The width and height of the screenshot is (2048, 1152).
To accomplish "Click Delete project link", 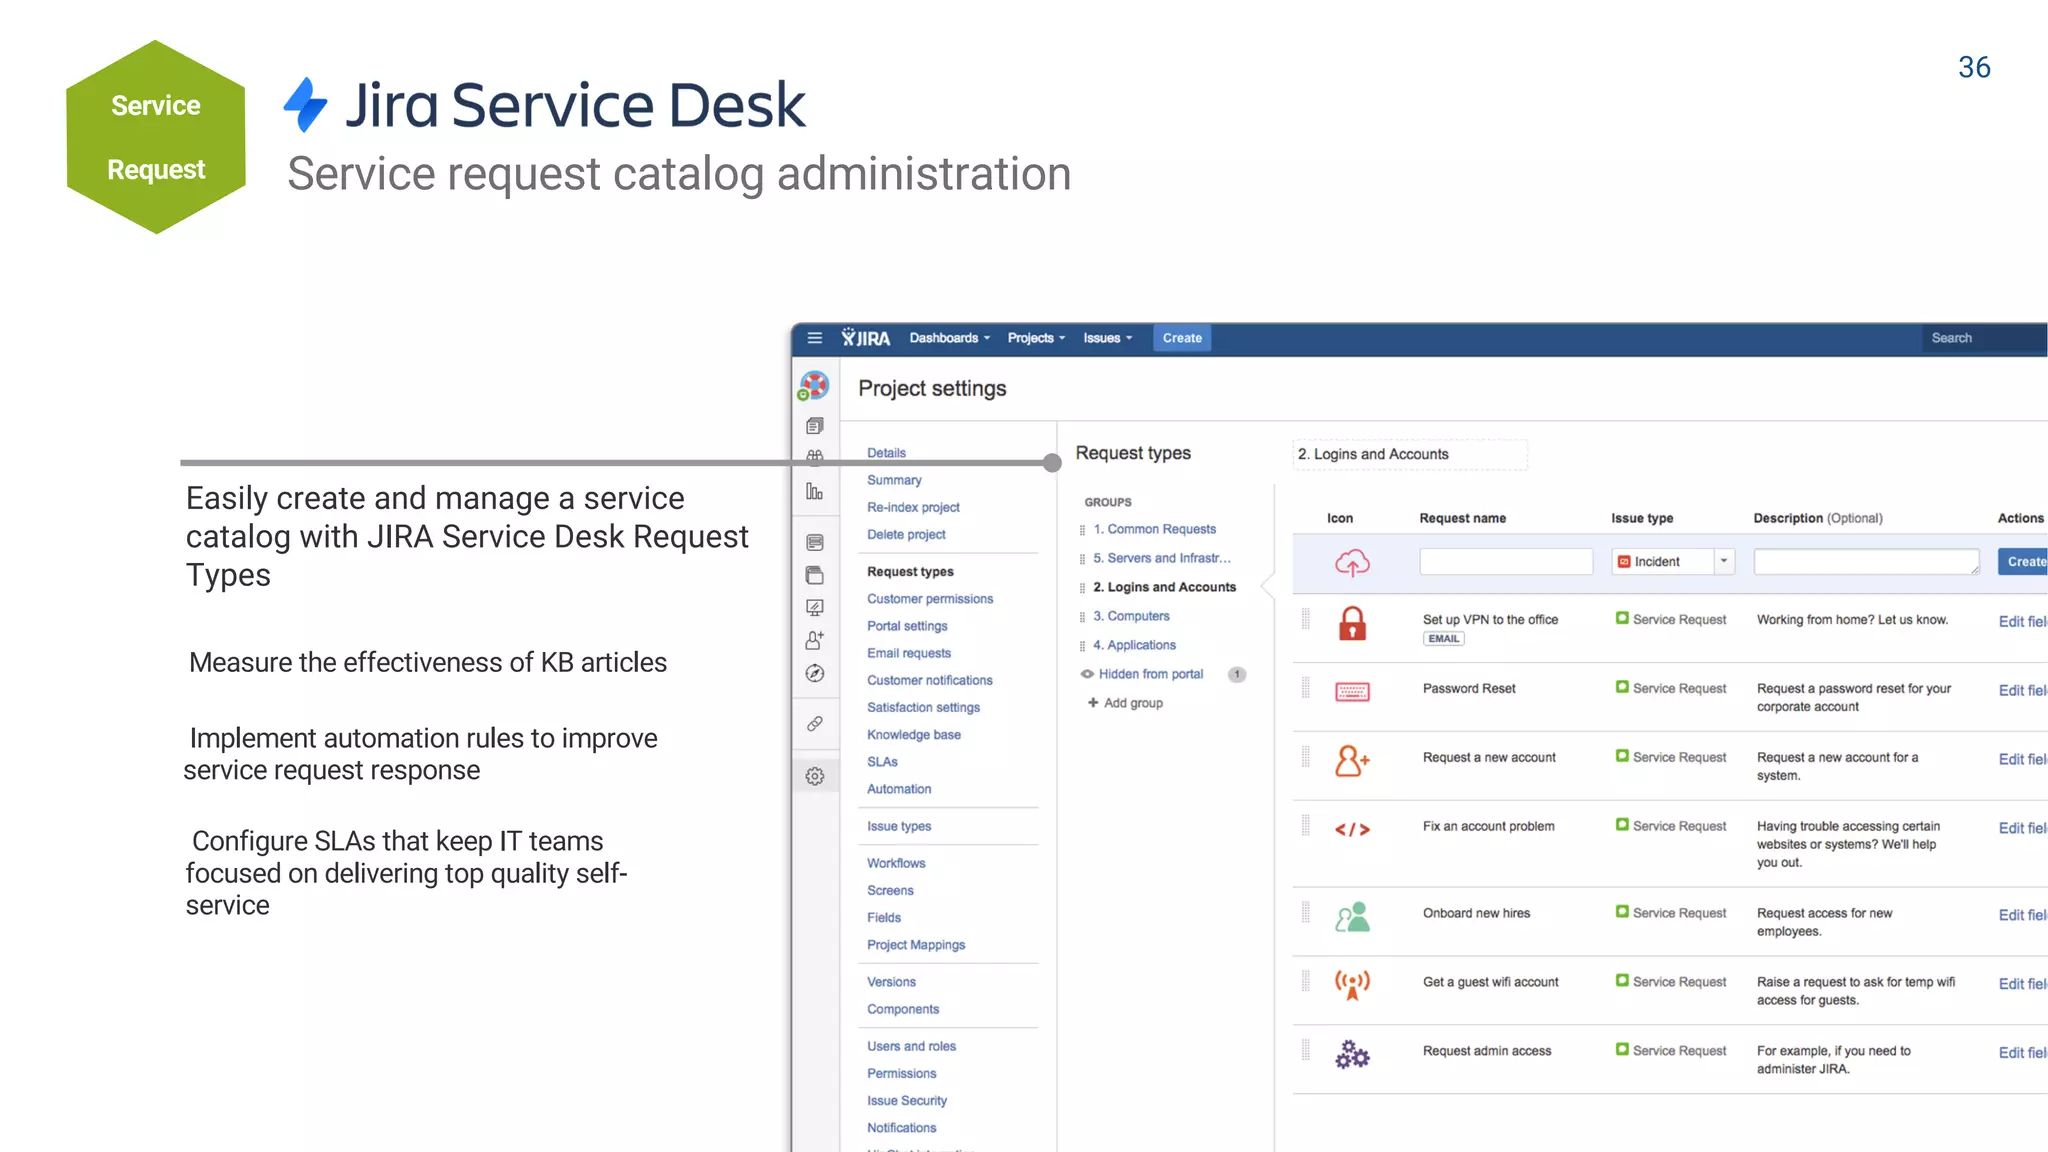I will pos(906,535).
